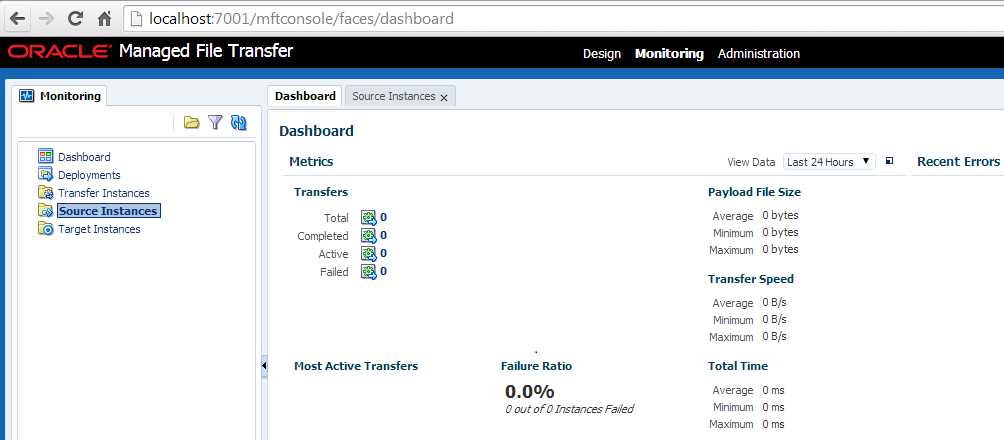
Task: Open the Completed transfers count link
Action: [x=384, y=235]
